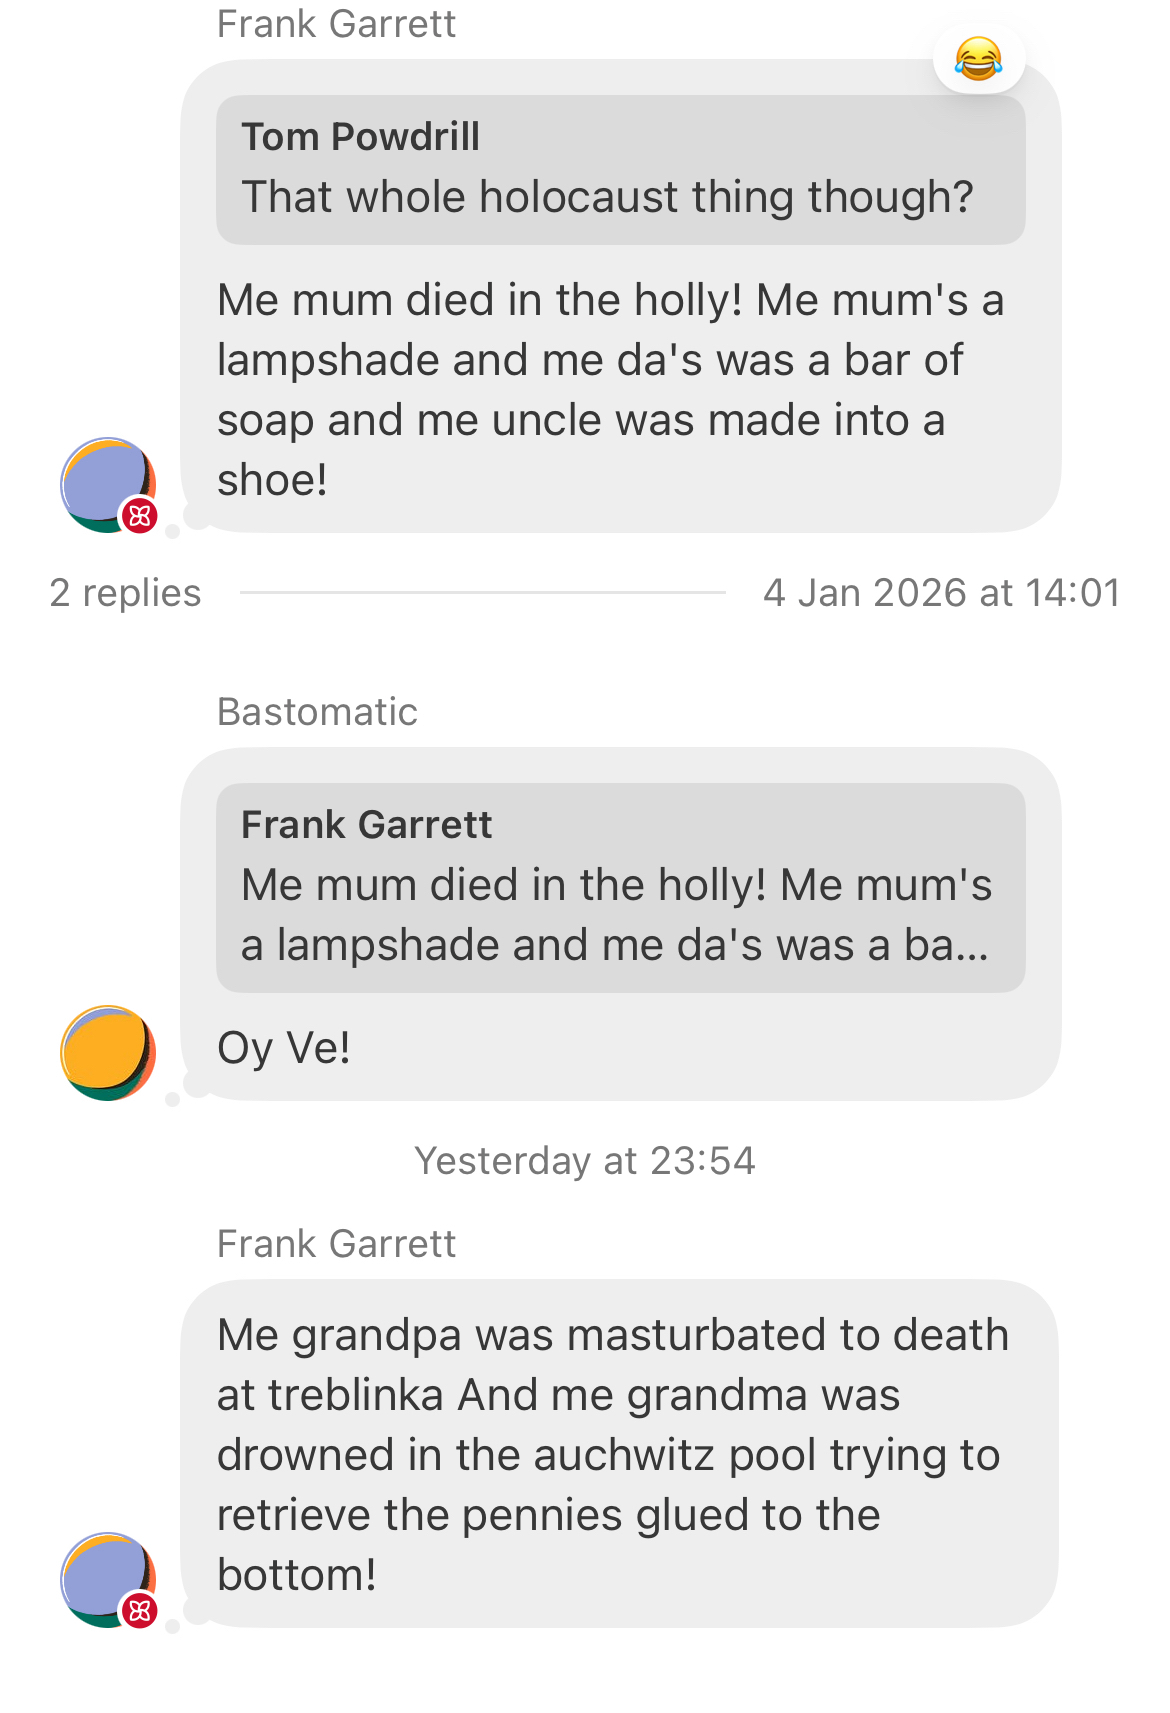Click the divider line beside "2 replies"
Viewport: 1170px width, 1713px height.
(482, 593)
